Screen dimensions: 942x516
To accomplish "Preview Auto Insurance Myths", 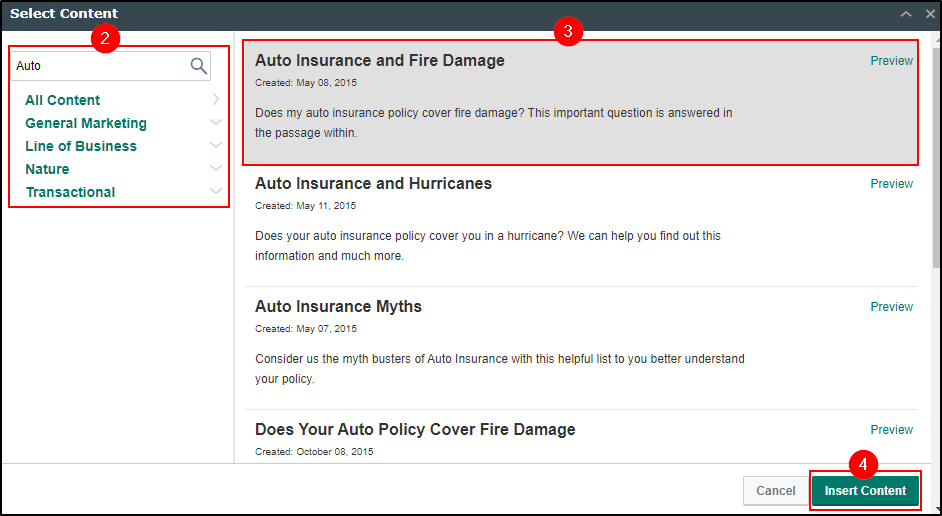I will (892, 306).
